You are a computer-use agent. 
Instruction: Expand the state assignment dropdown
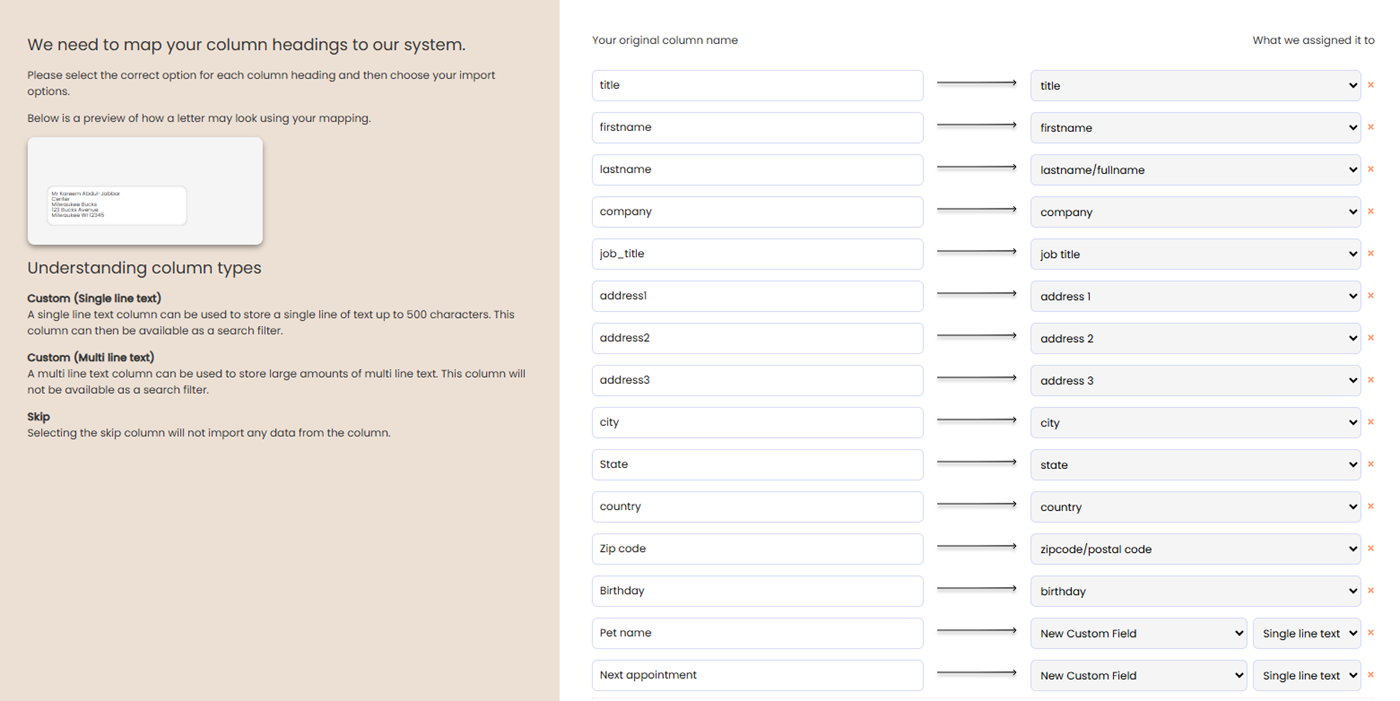point(1195,465)
